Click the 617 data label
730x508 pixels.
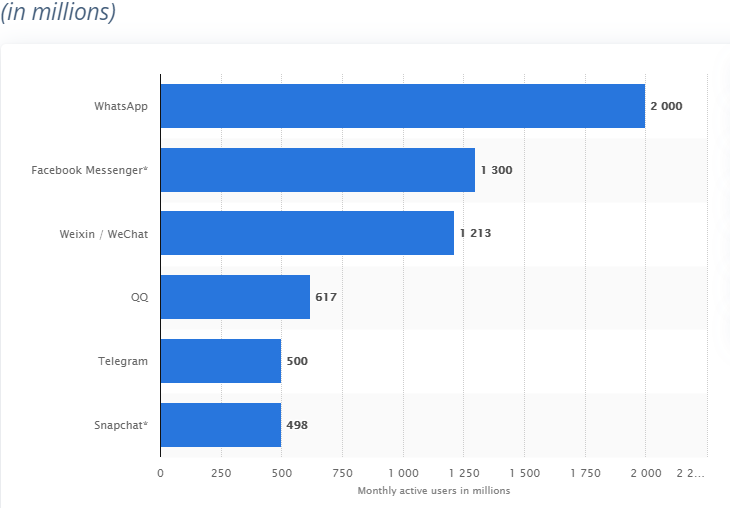pyautogui.click(x=326, y=297)
